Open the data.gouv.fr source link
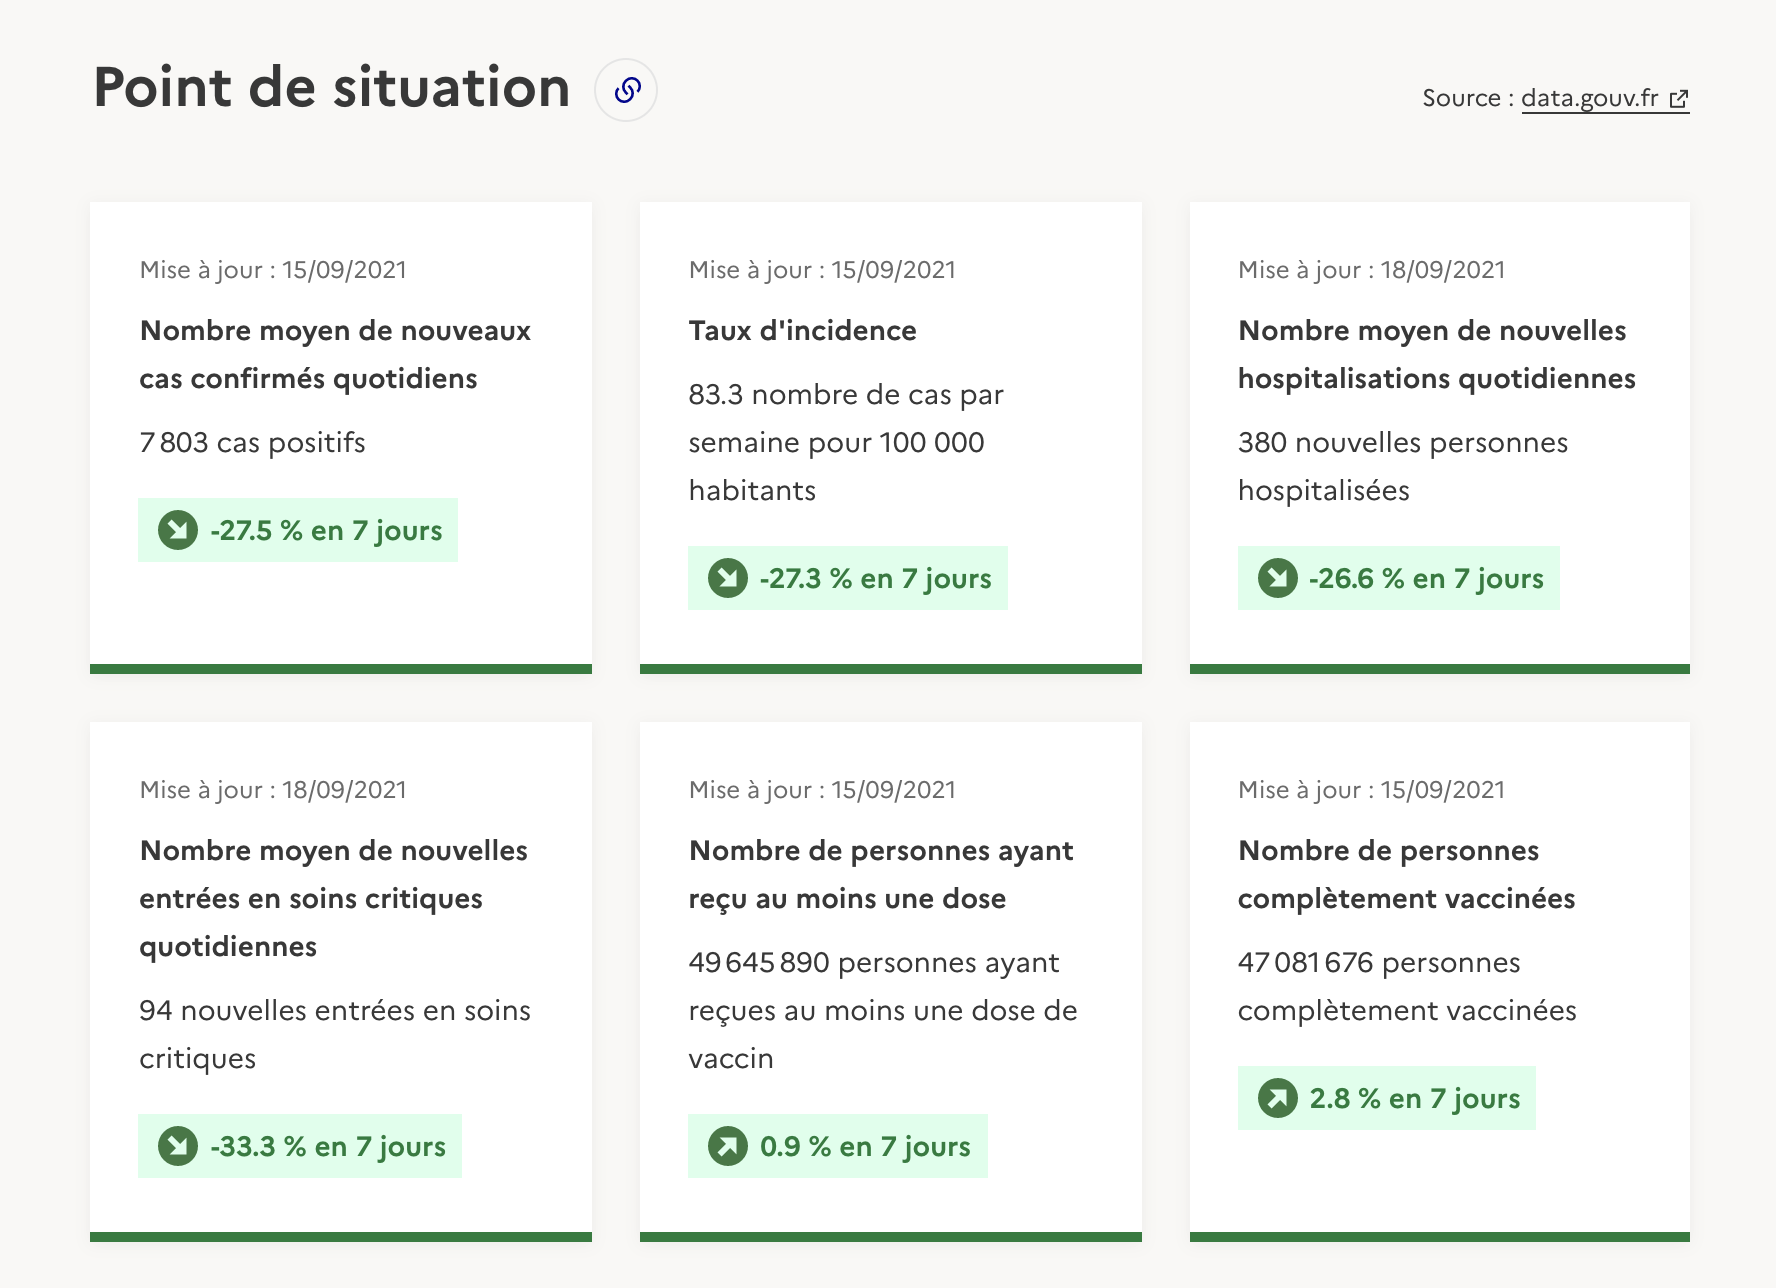The height and width of the screenshot is (1288, 1776). point(1604,98)
